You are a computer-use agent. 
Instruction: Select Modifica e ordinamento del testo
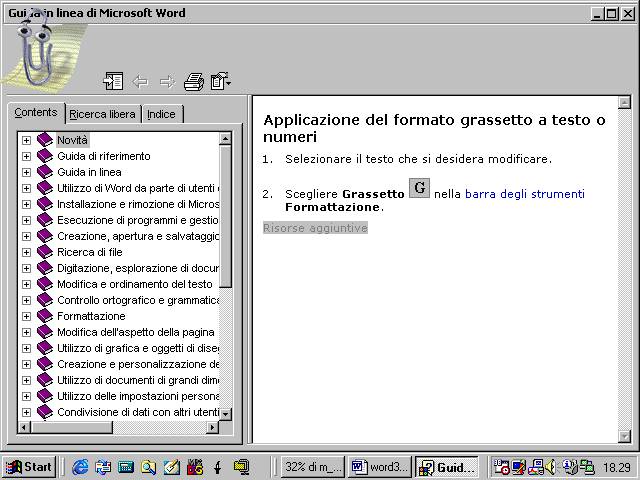click(135, 284)
